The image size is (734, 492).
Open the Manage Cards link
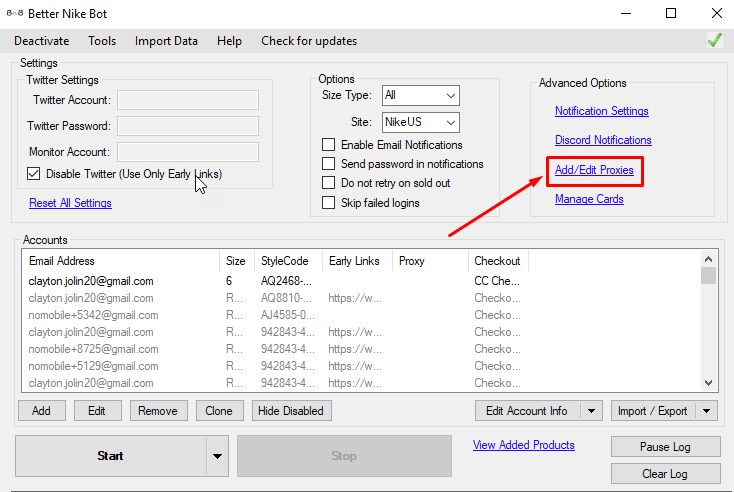589,199
